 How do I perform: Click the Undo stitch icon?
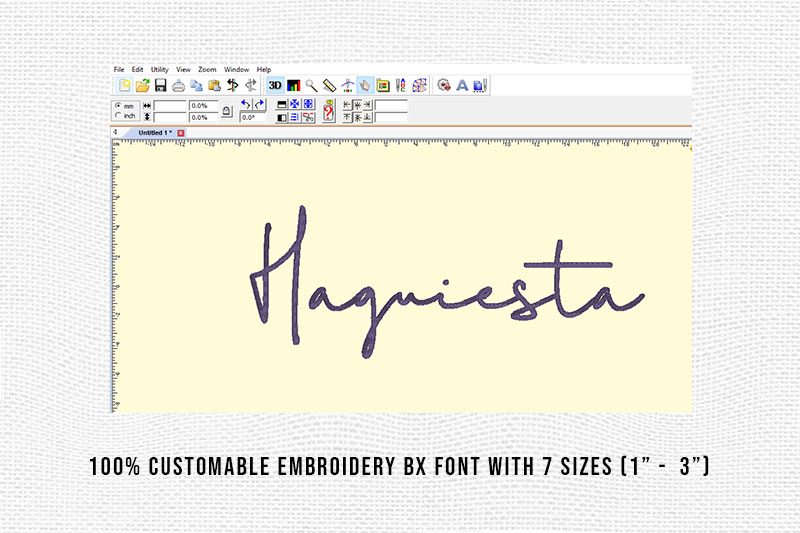click(x=233, y=85)
